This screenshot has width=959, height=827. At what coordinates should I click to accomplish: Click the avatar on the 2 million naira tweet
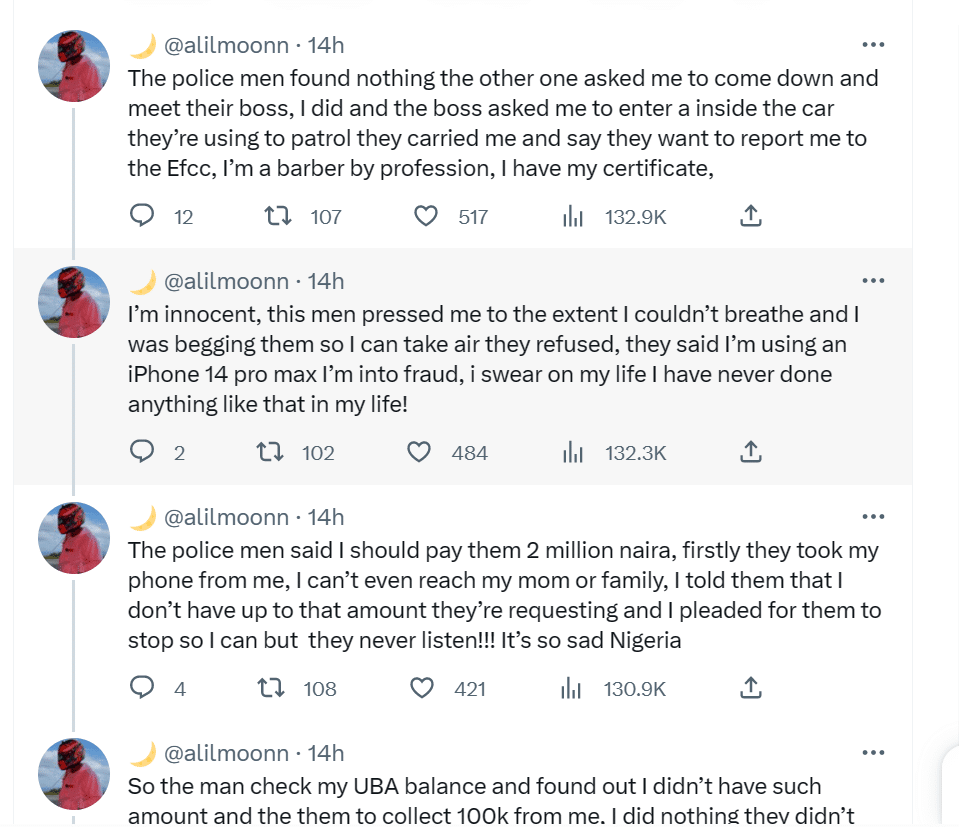[x=73, y=537]
